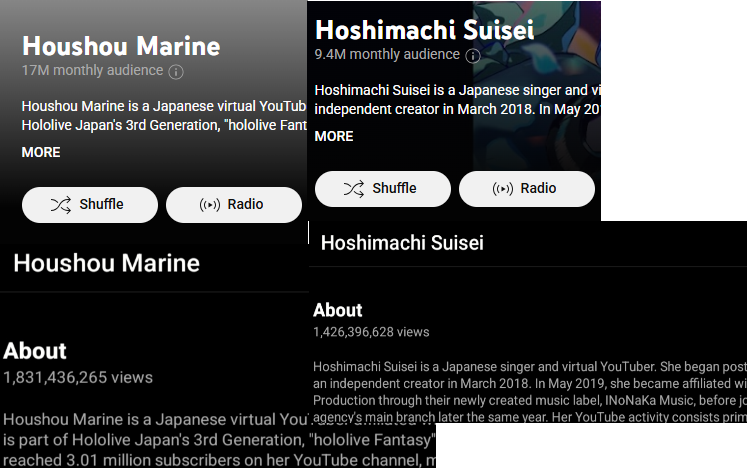Click About heading above 1,831,436,265 views
The height and width of the screenshot is (468, 747).
pos(35,351)
